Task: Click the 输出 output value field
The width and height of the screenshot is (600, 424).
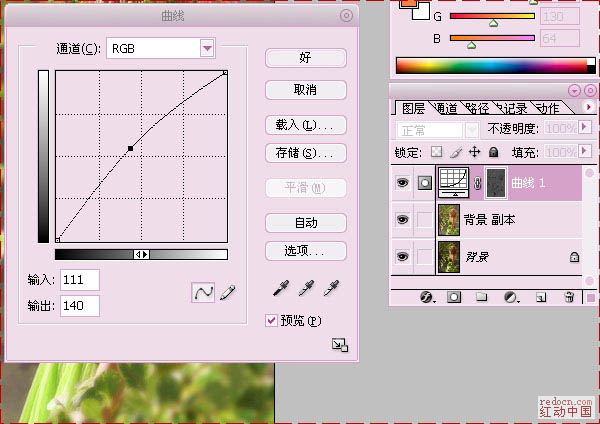Action: [80, 306]
